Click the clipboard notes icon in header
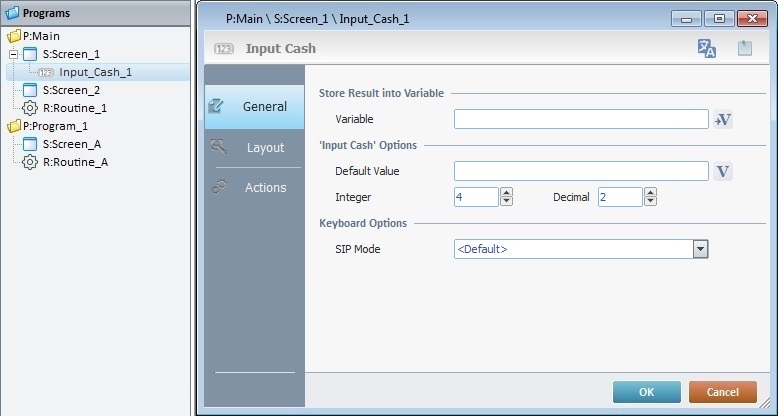 [x=744, y=49]
